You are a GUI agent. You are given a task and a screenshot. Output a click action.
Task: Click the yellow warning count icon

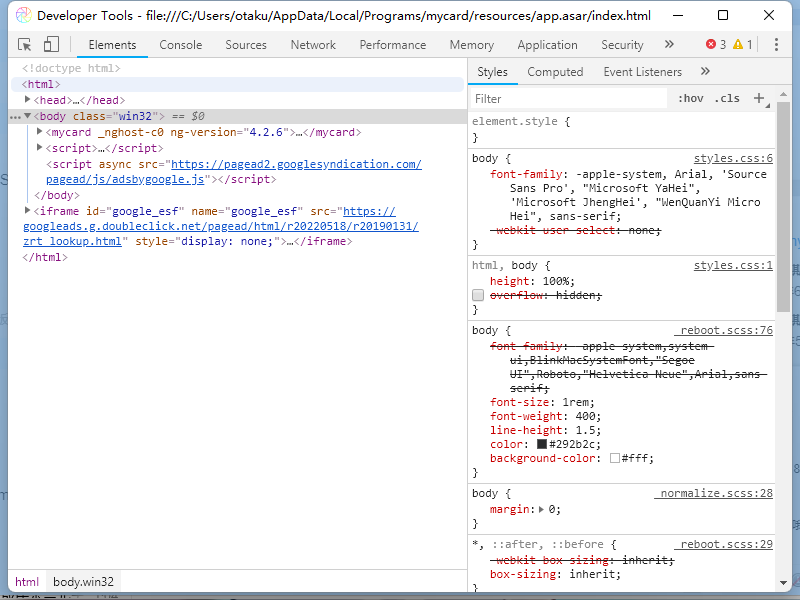click(738, 44)
